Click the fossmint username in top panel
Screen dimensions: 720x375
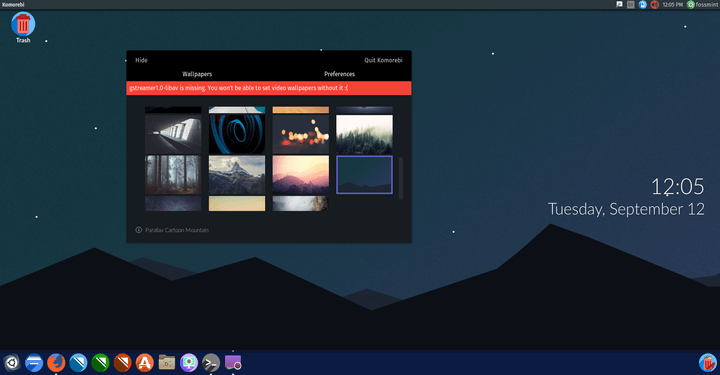[707, 5]
